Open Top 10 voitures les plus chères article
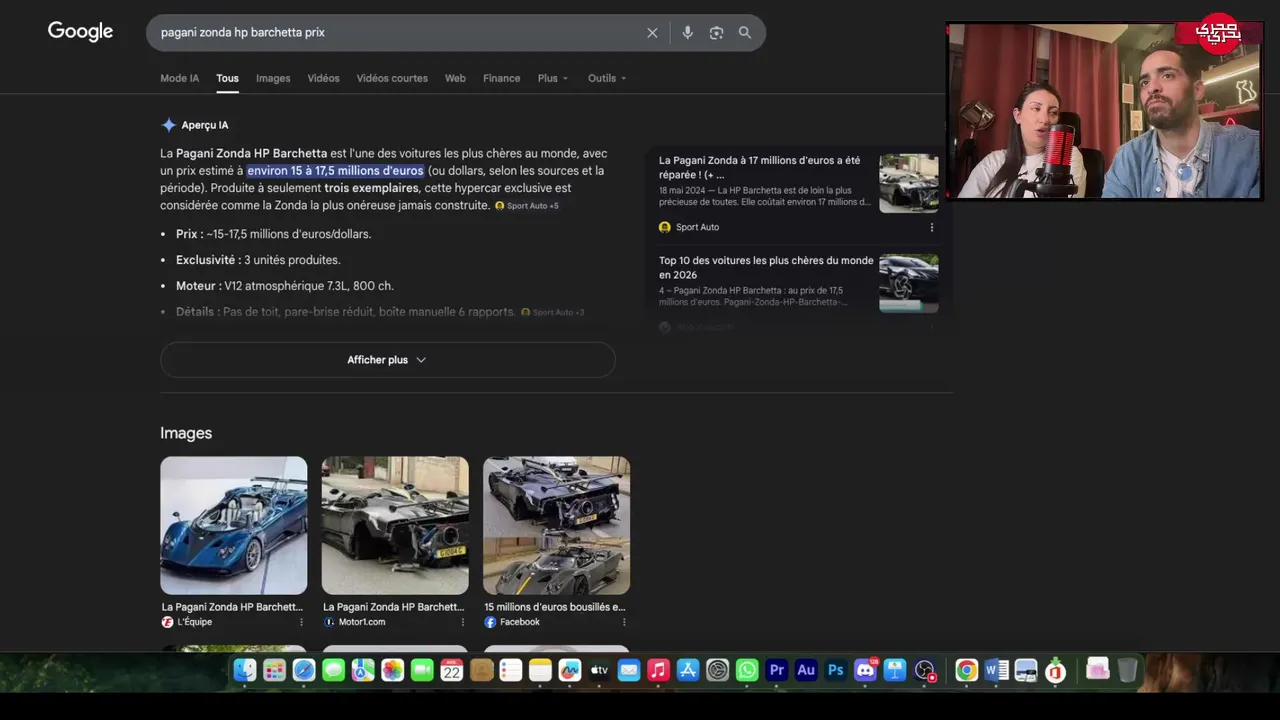The height and width of the screenshot is (720, 1280). click(x=766, y=267)
